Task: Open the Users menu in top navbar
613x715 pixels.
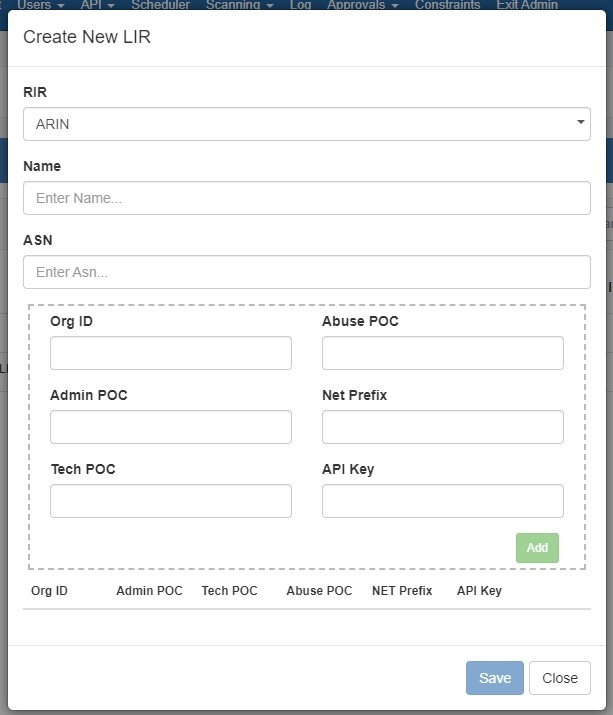Action: click(x=40, y=5)
